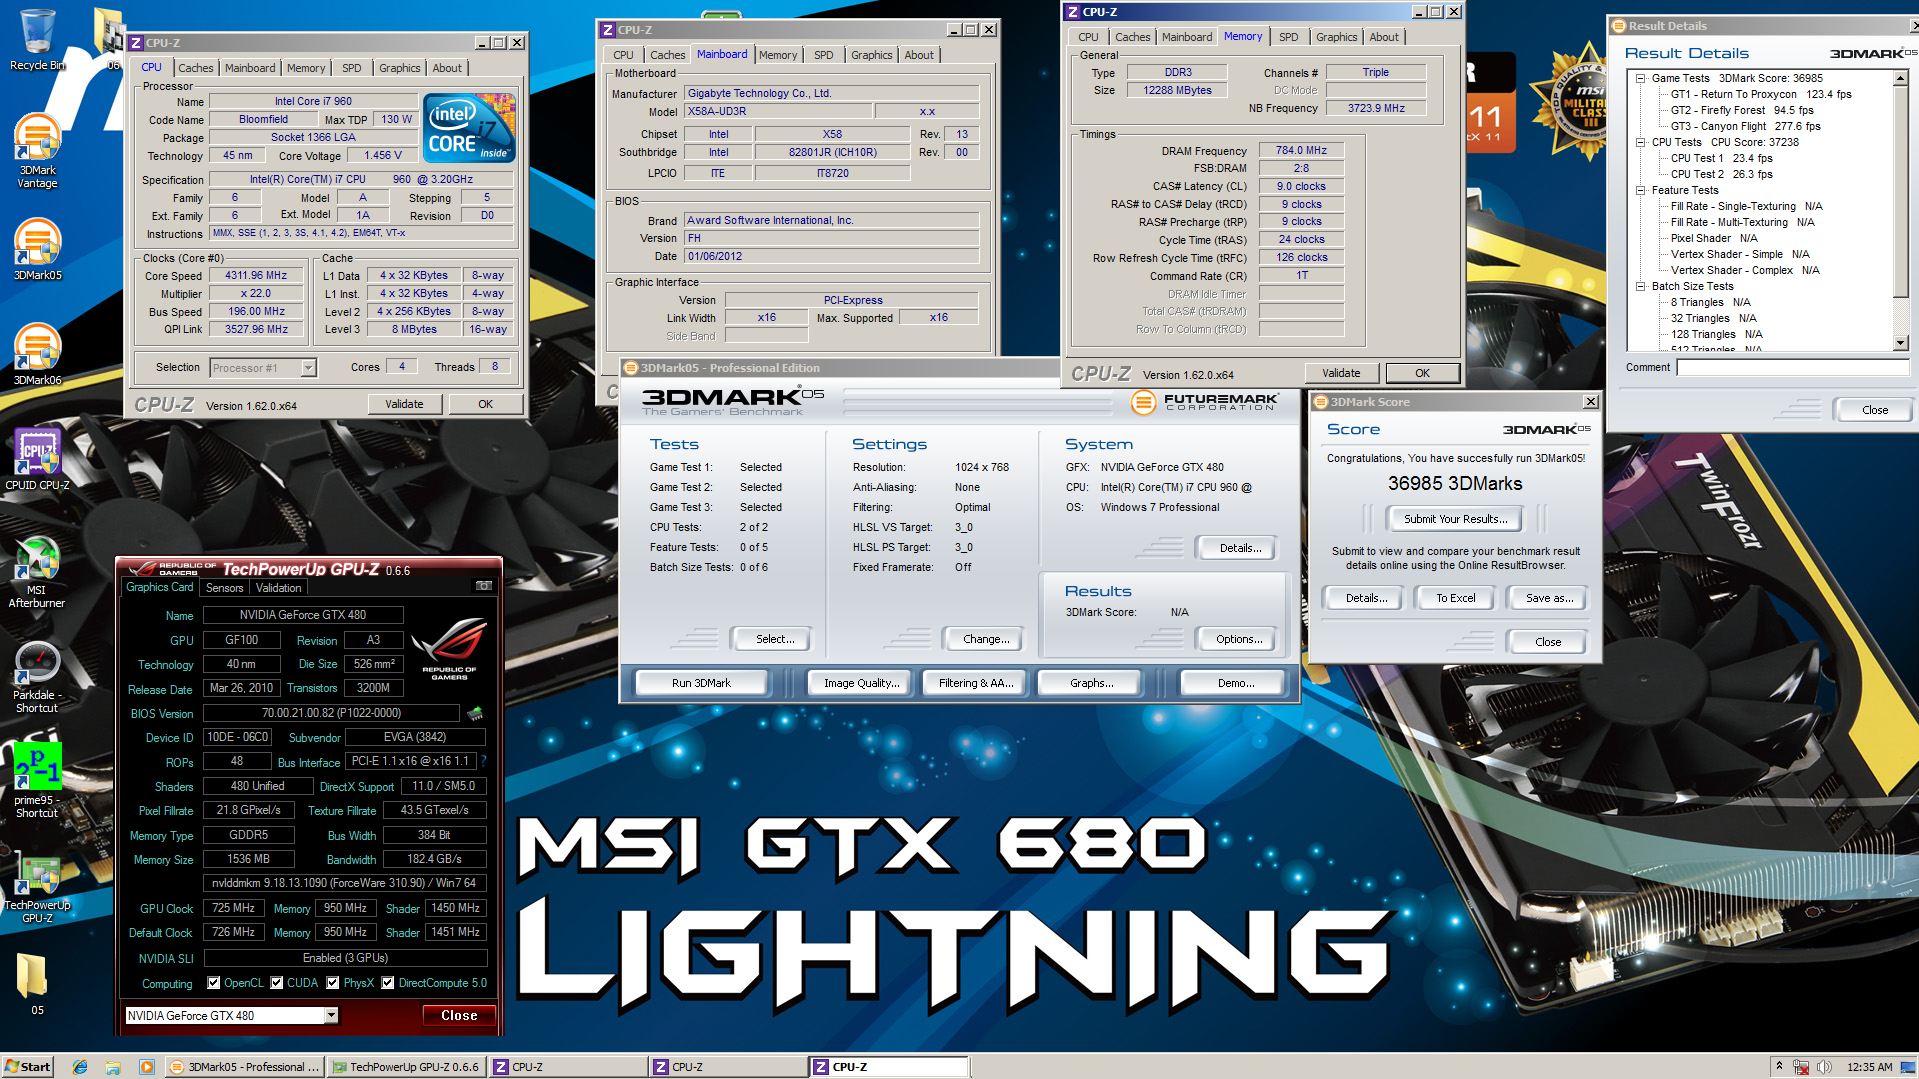Click the volume speaker tray icon
This screenshot has height=1079, width=1919.
1825,1067
